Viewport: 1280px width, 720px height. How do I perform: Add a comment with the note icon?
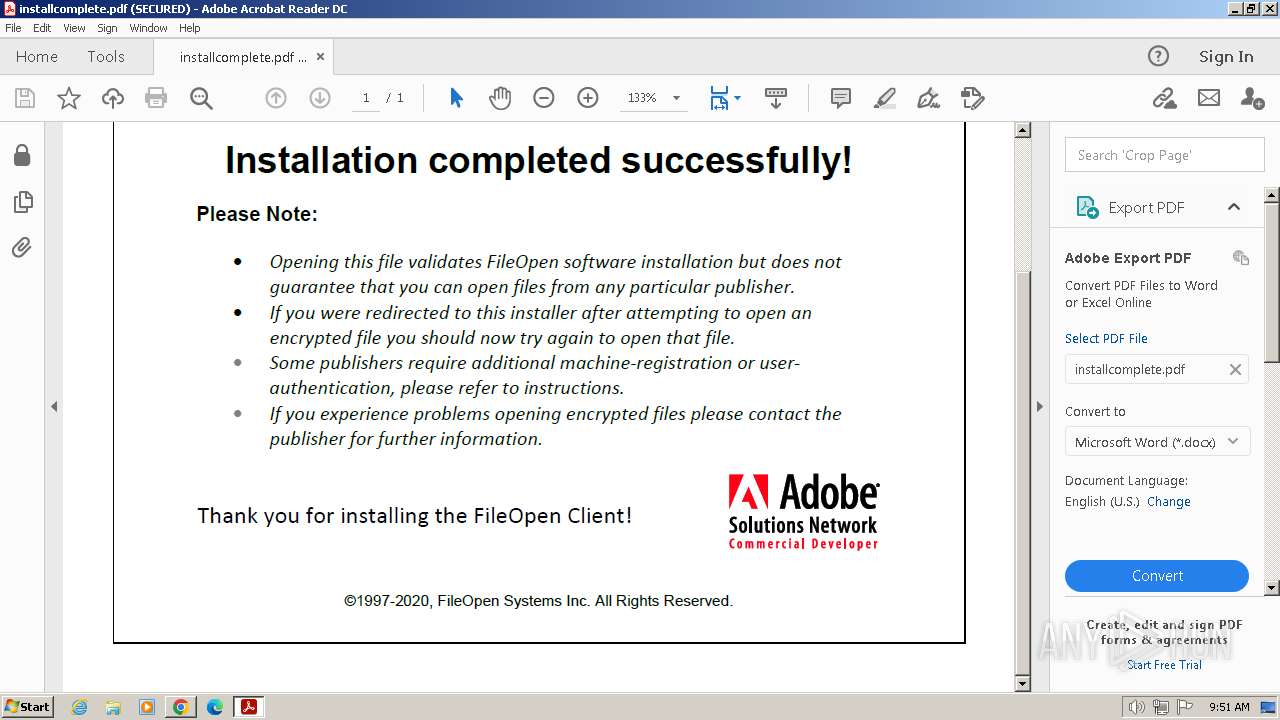pyautogui.click(x=841, y=98)
